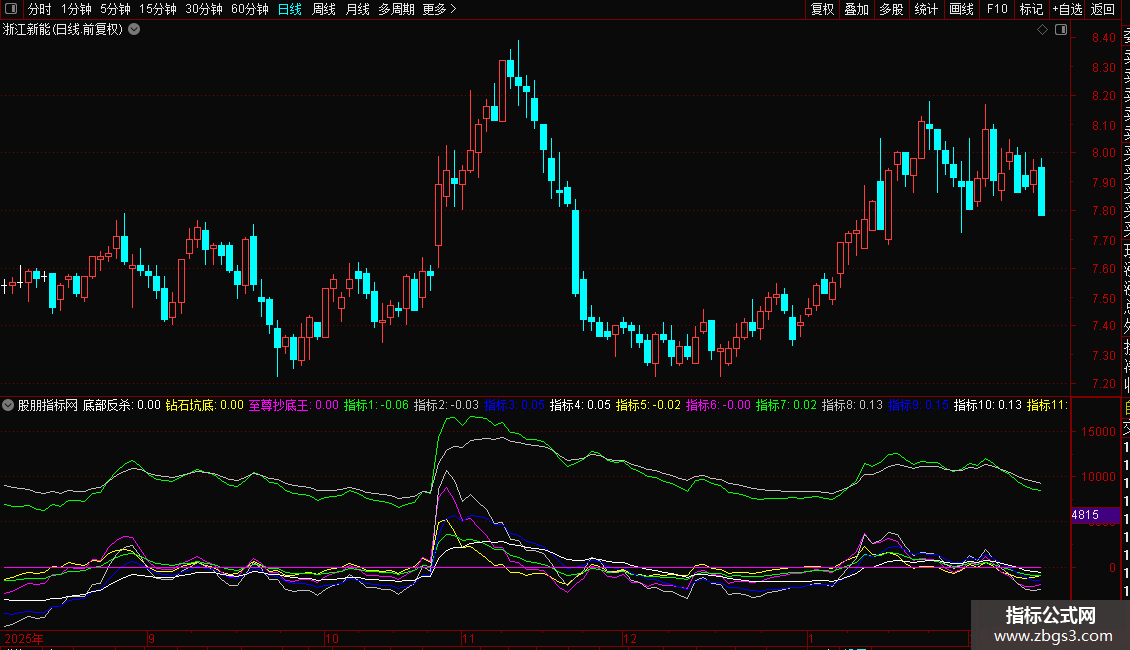Toggle the 复权 price adjustment option
The width and height of the screenshot is (1130, 650).
tap(822, 10)
